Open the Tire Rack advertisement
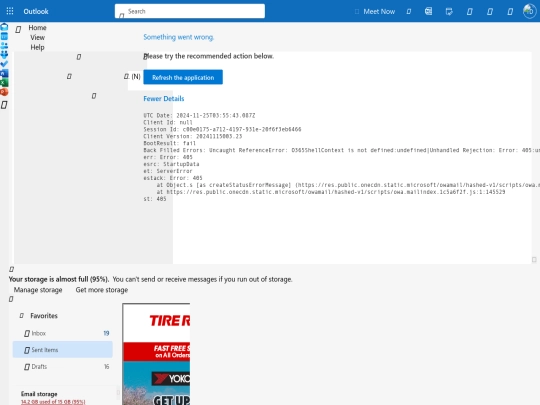 point(156,354)
